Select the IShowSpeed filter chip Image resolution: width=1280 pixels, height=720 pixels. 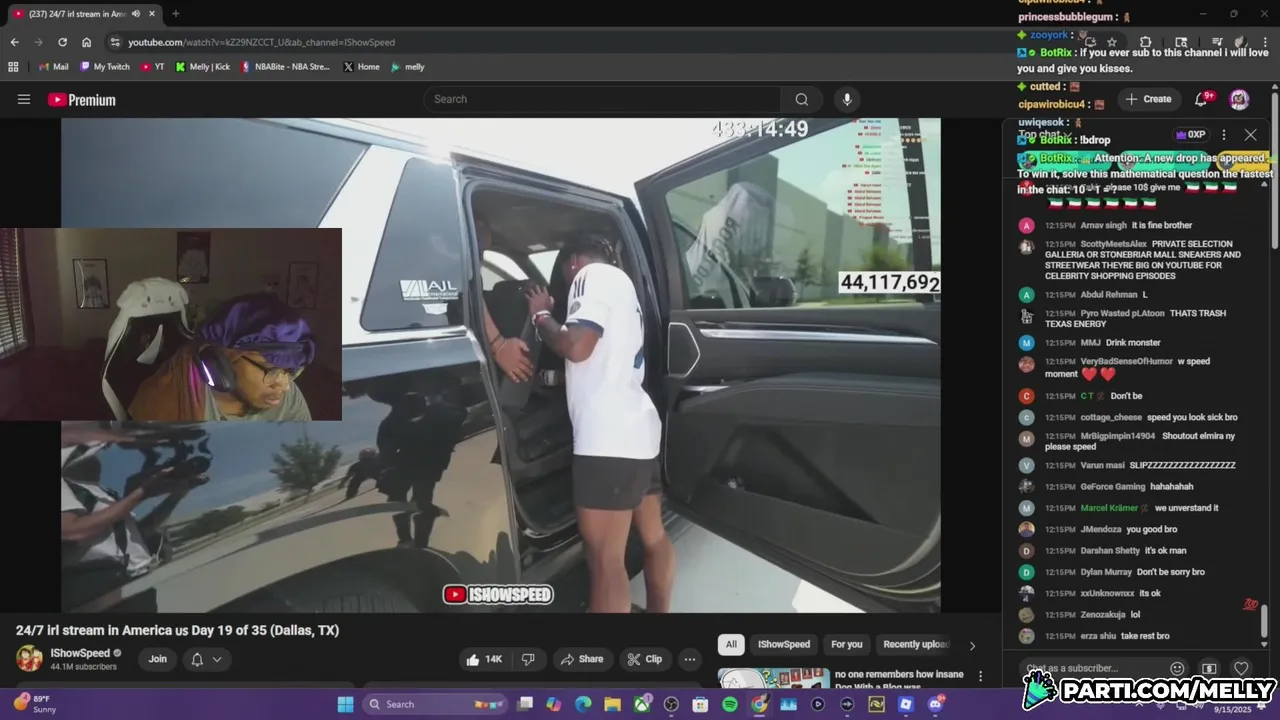pos(784,645)
